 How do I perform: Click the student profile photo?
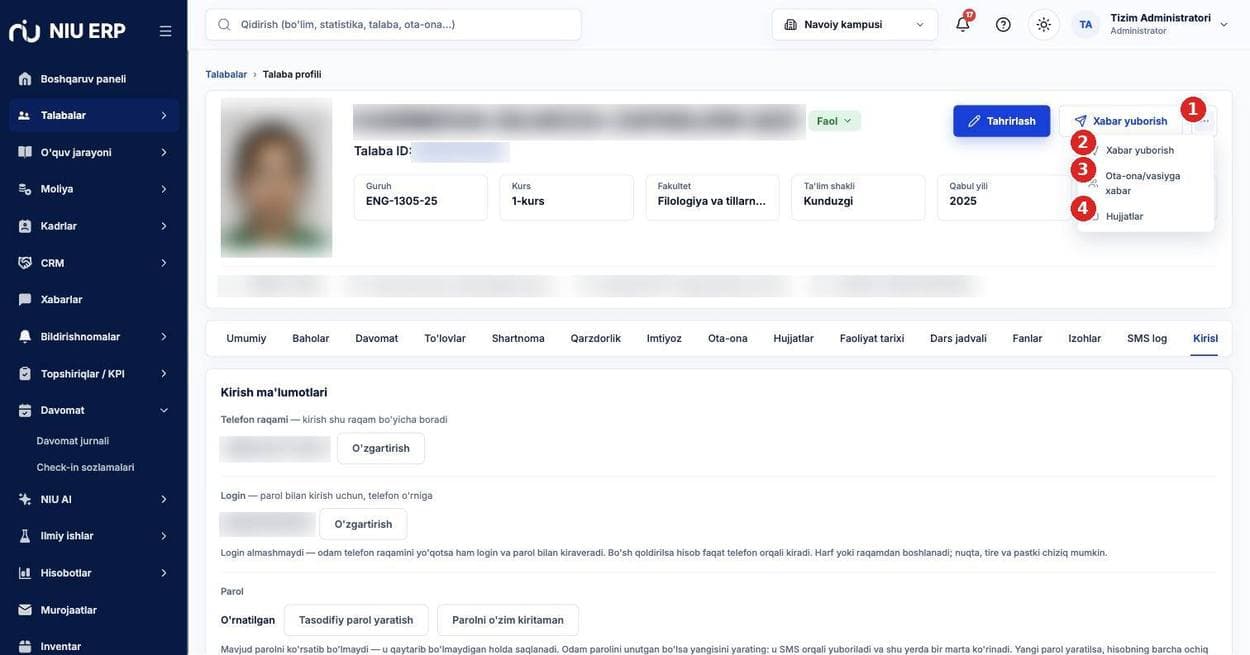[x=276, y=178]
